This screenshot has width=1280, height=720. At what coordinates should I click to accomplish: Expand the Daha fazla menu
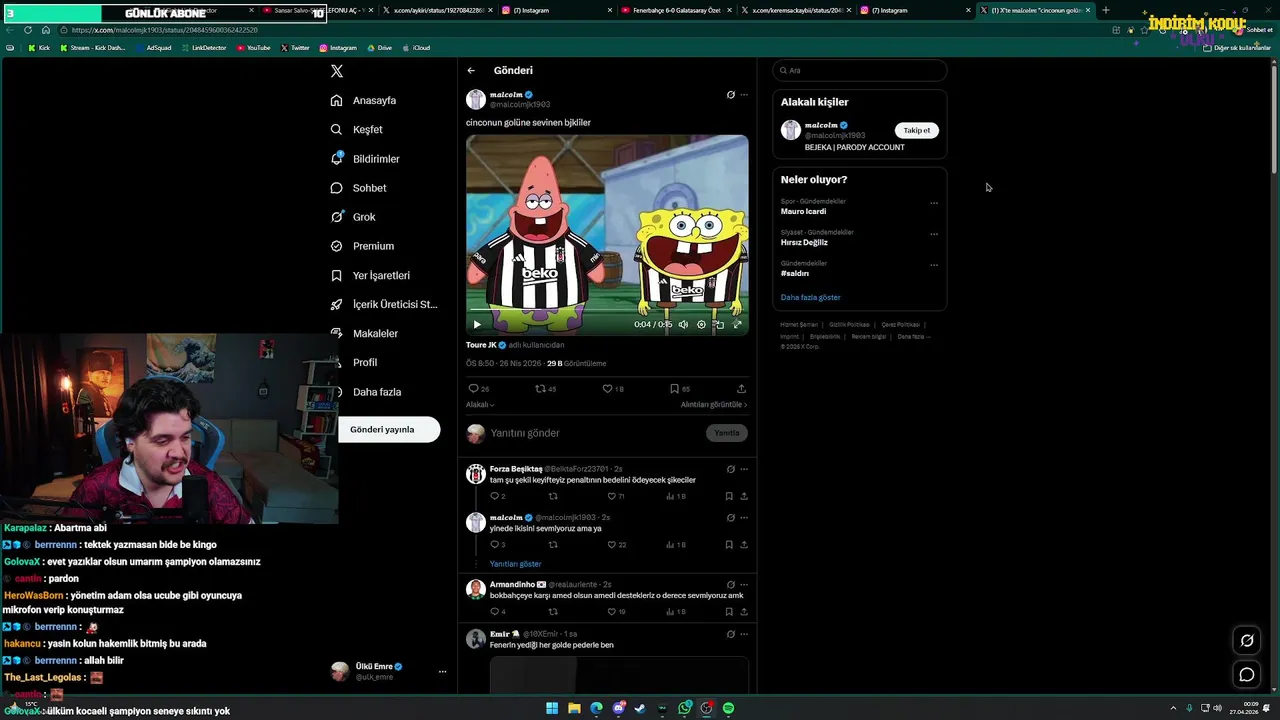coord(366,392)
